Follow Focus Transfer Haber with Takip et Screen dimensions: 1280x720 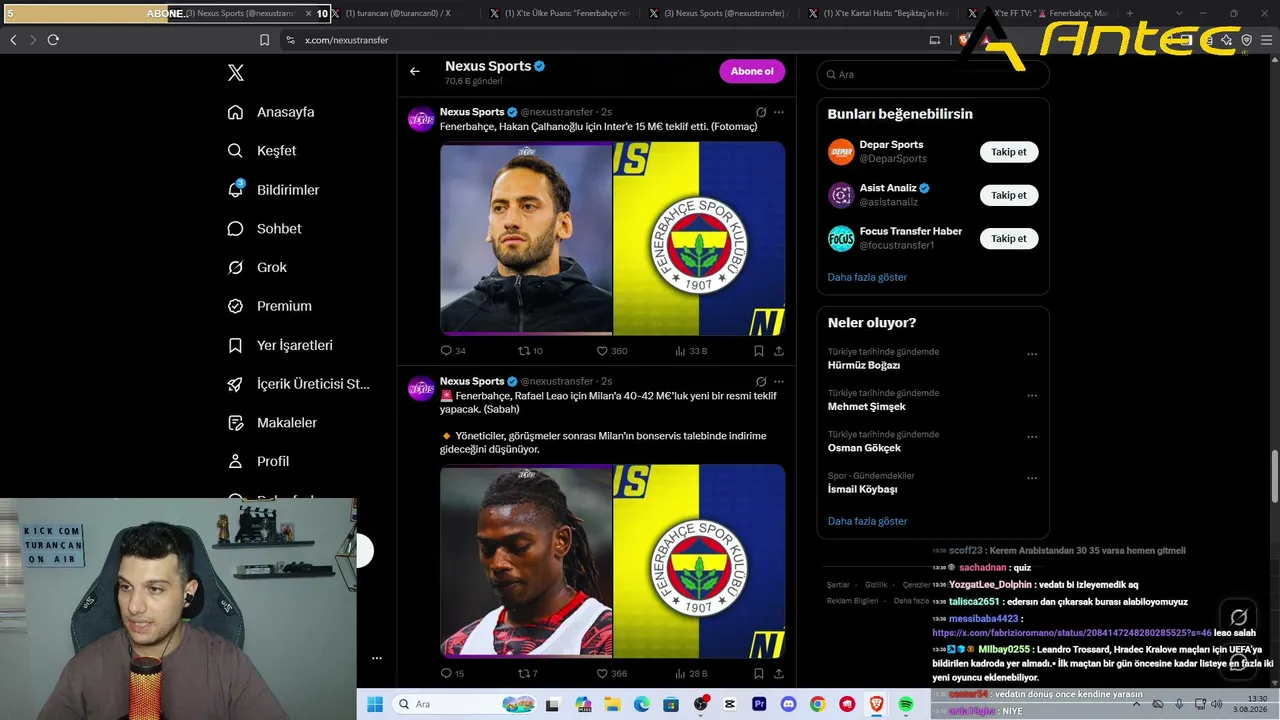(1008, 238)
